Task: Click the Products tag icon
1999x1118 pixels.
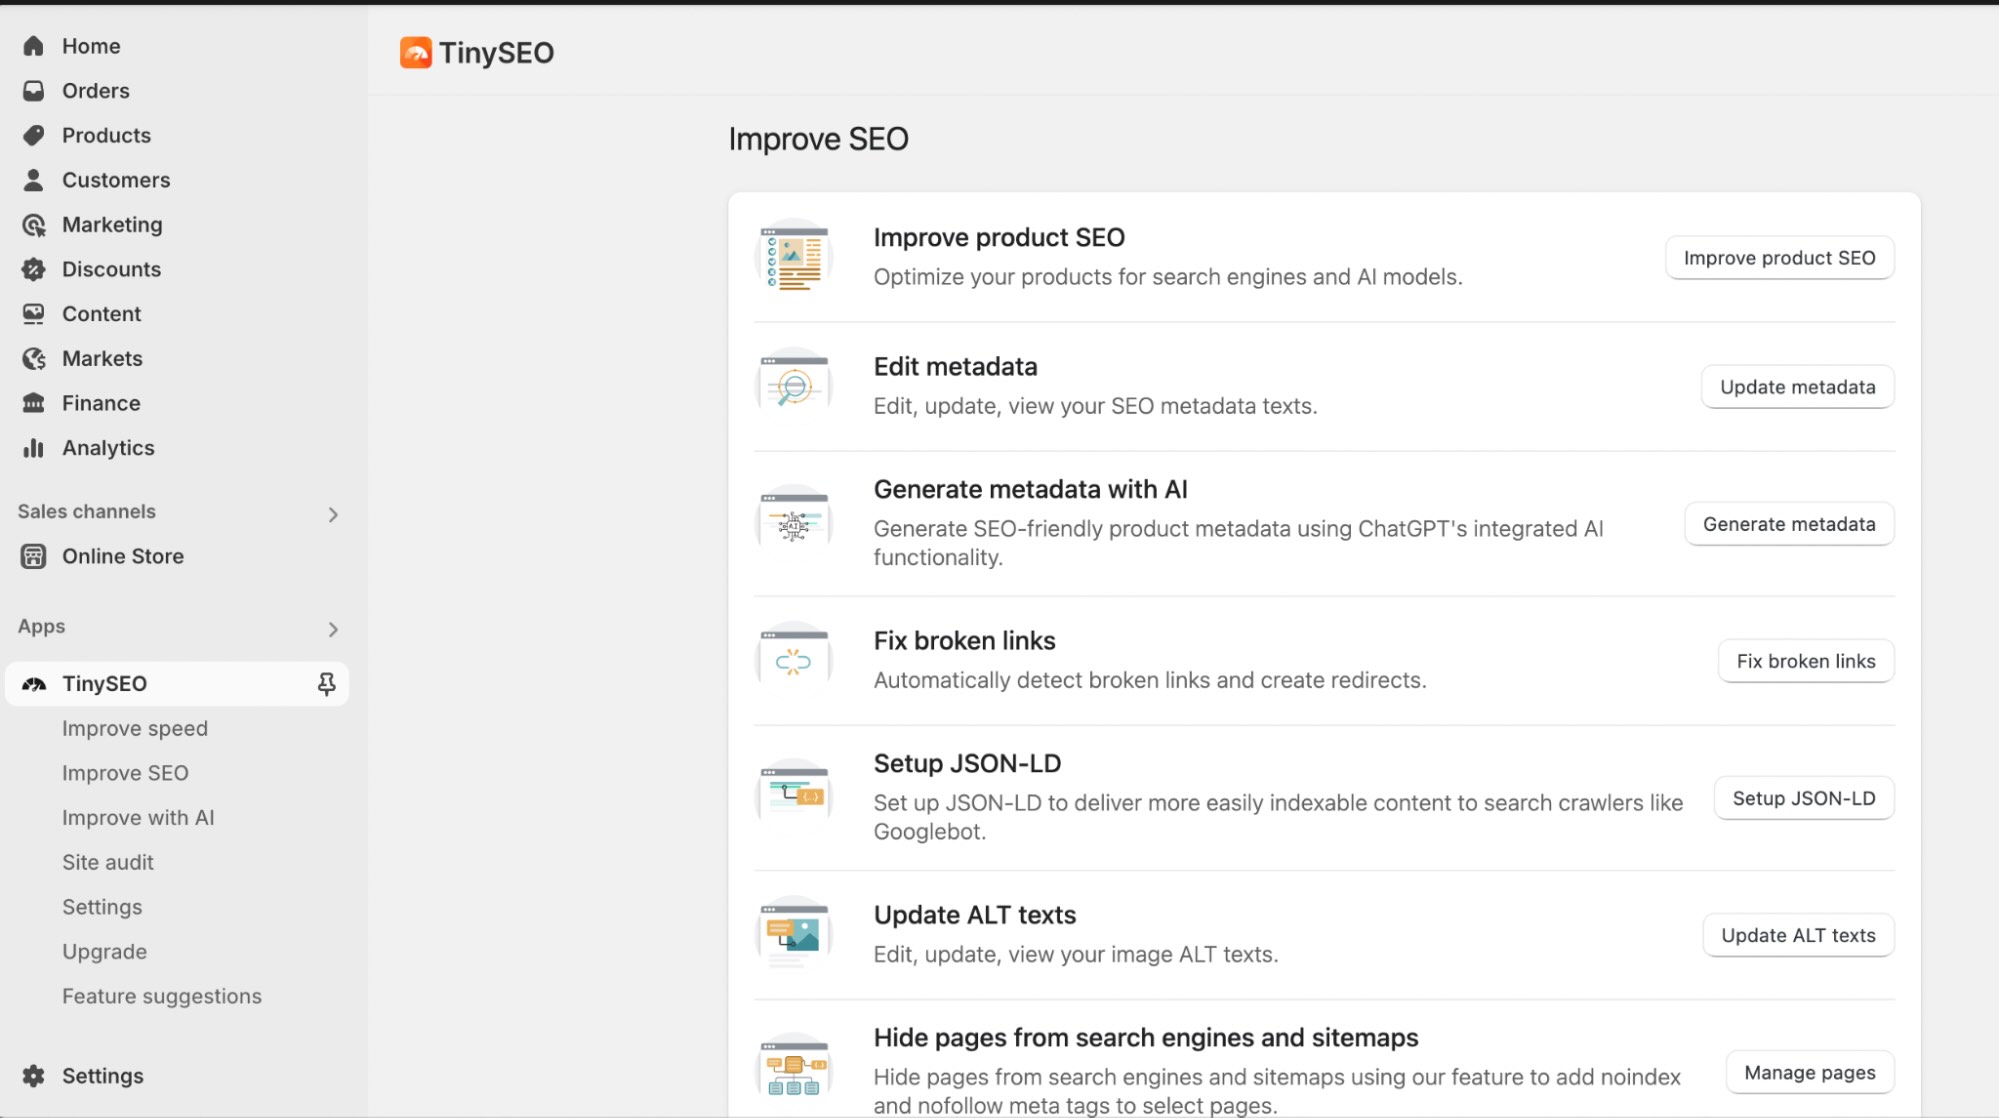Action: pyautogui.click(x=33, y=135)
